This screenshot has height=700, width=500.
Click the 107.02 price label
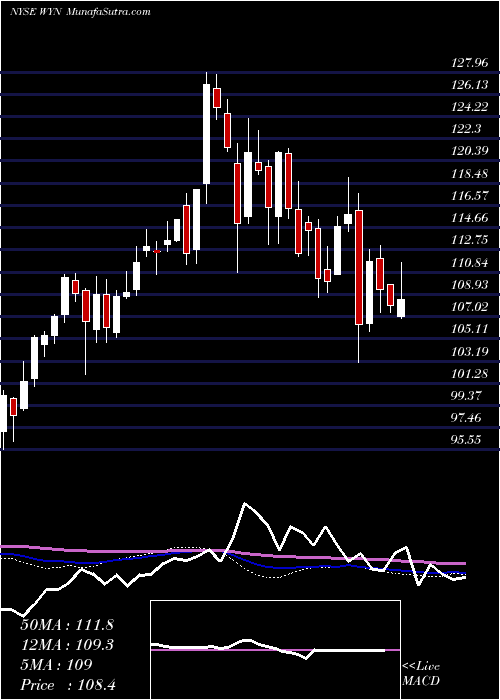tap(470, 307)
